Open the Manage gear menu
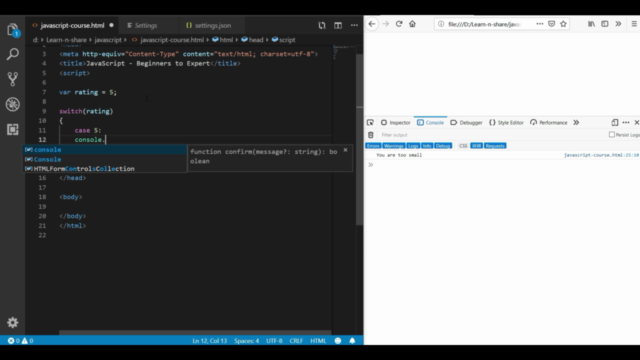 click(13, 322)
